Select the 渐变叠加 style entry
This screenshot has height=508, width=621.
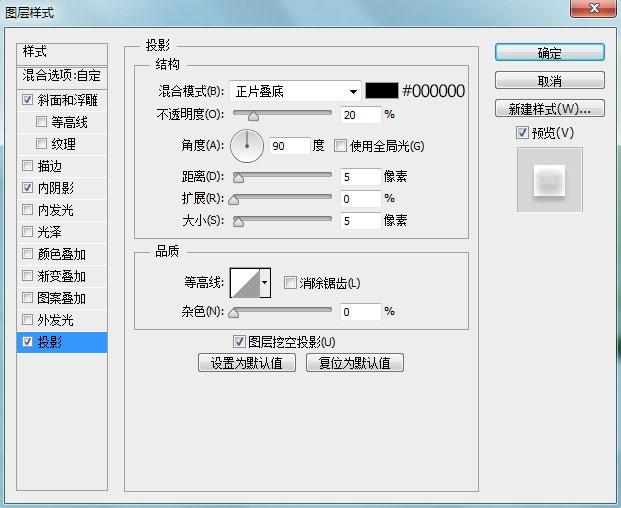[62, 276]
